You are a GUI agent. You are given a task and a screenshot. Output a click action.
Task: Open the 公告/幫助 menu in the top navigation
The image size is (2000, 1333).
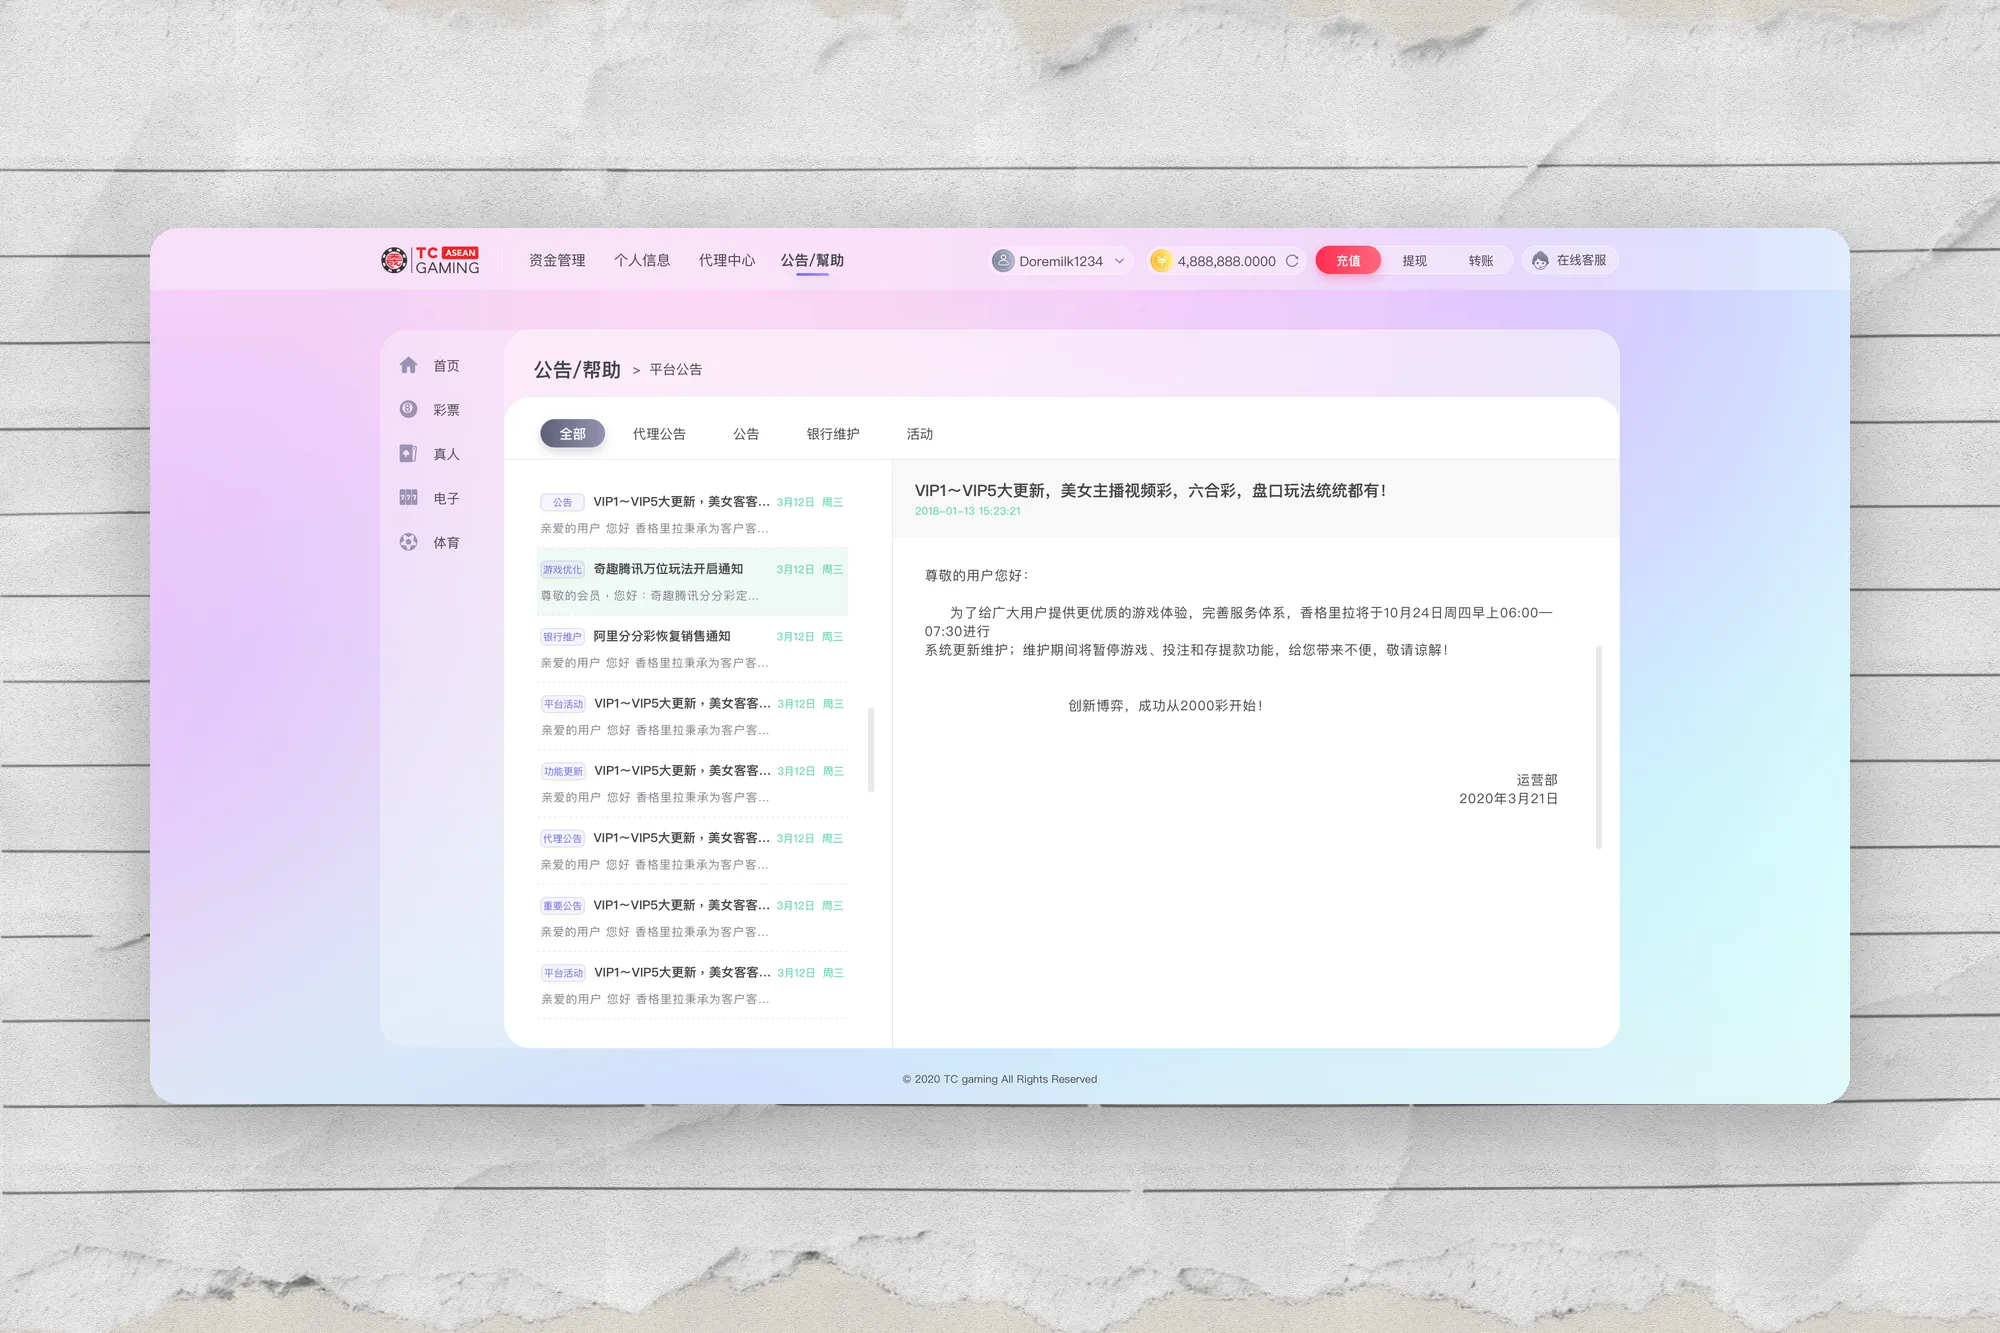[x=812, y=260]
